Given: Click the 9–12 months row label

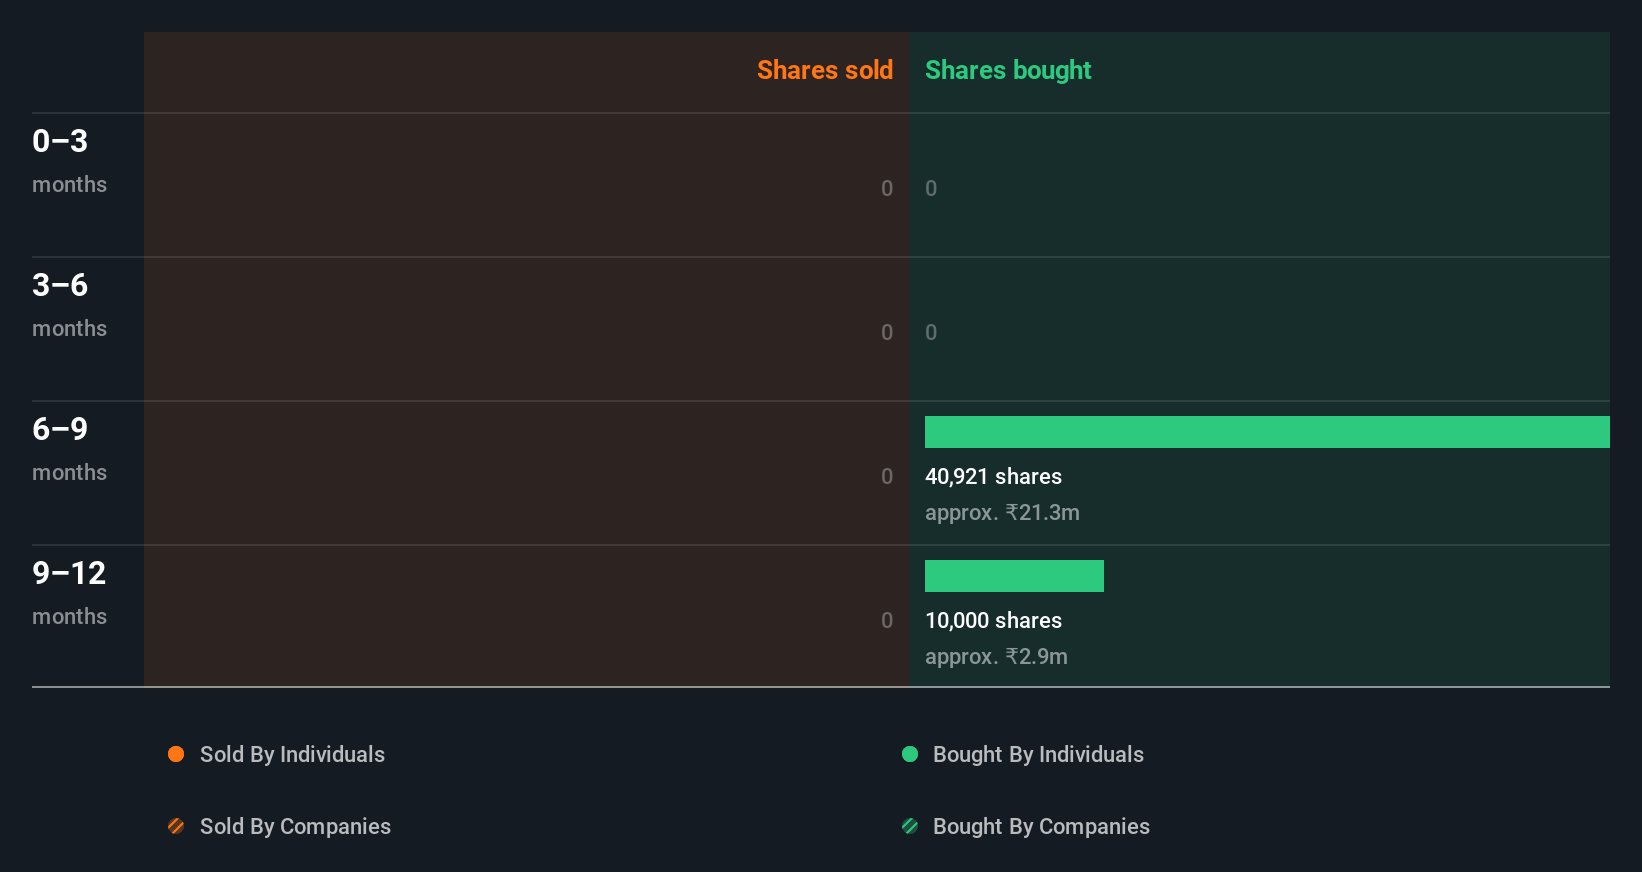Looking at the screenshot, I should pyautogui.click(x=69, y=592).
